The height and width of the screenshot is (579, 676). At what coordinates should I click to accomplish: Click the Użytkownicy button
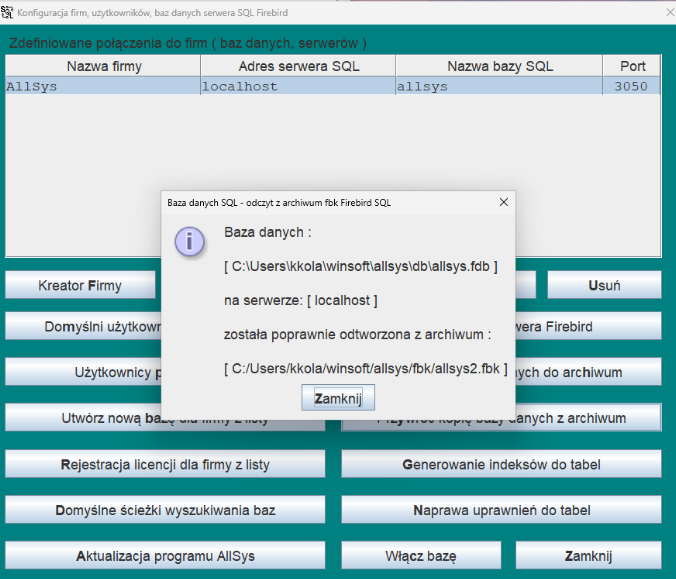point(83,372)
